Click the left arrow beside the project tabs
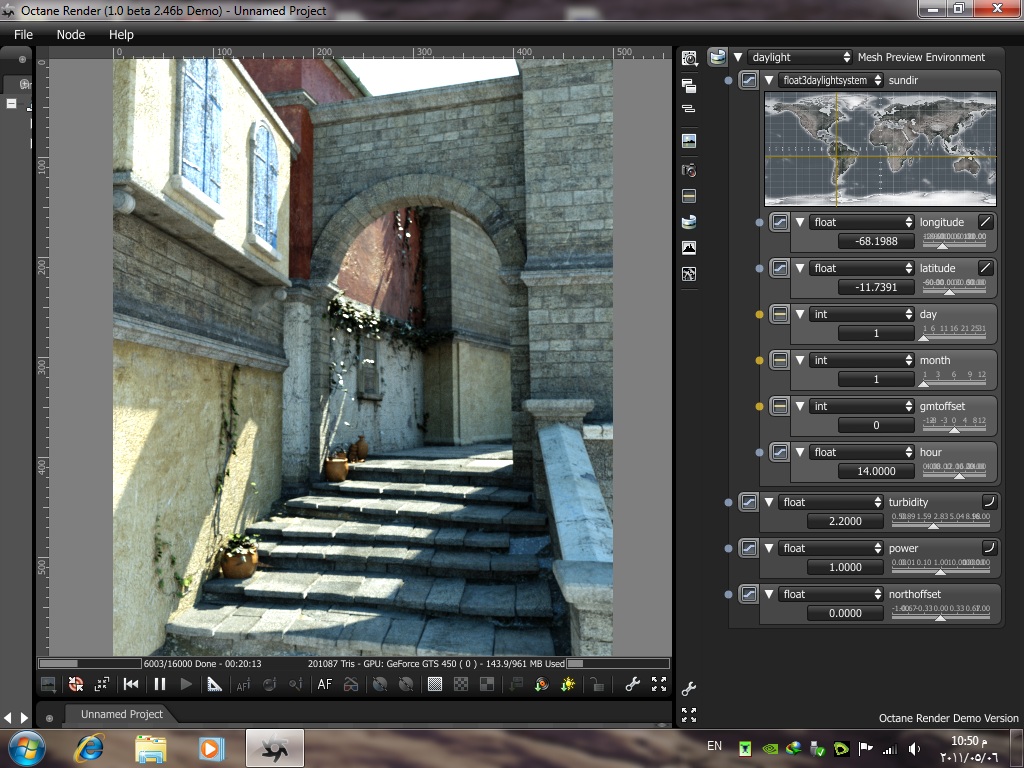The image size is (1024, 768). tap(8, 718)
